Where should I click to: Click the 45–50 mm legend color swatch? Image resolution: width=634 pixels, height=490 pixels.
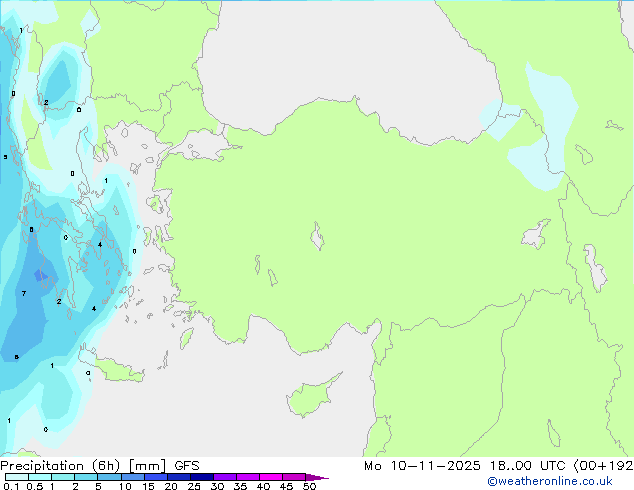(x=294, y=477)
